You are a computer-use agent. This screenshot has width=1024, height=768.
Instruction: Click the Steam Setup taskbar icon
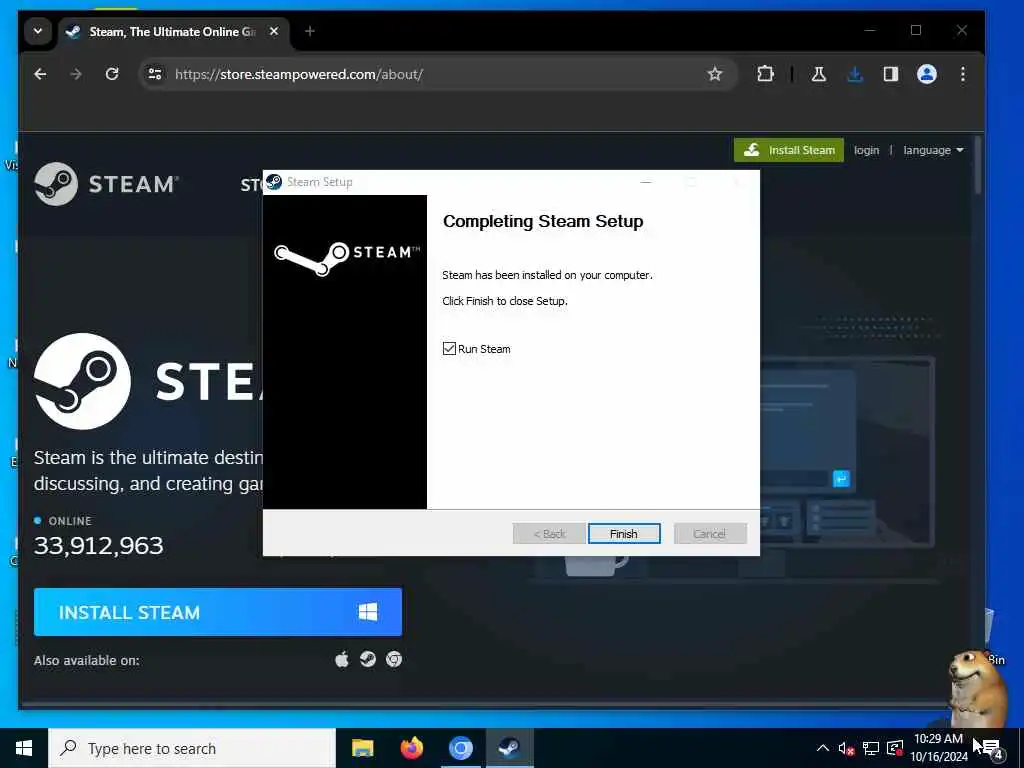coord(509,748)
